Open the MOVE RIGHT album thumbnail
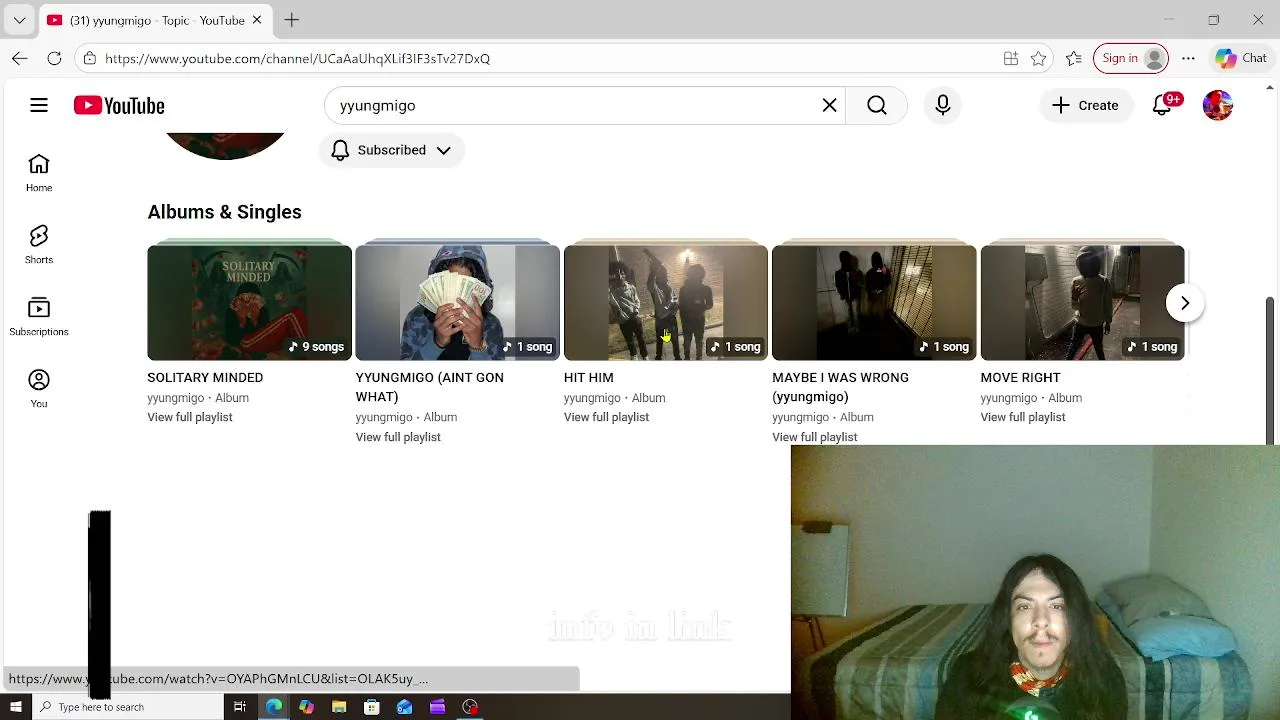Image resolution: width=1280 pixels, height=720 pixels. coord(1082,303)
